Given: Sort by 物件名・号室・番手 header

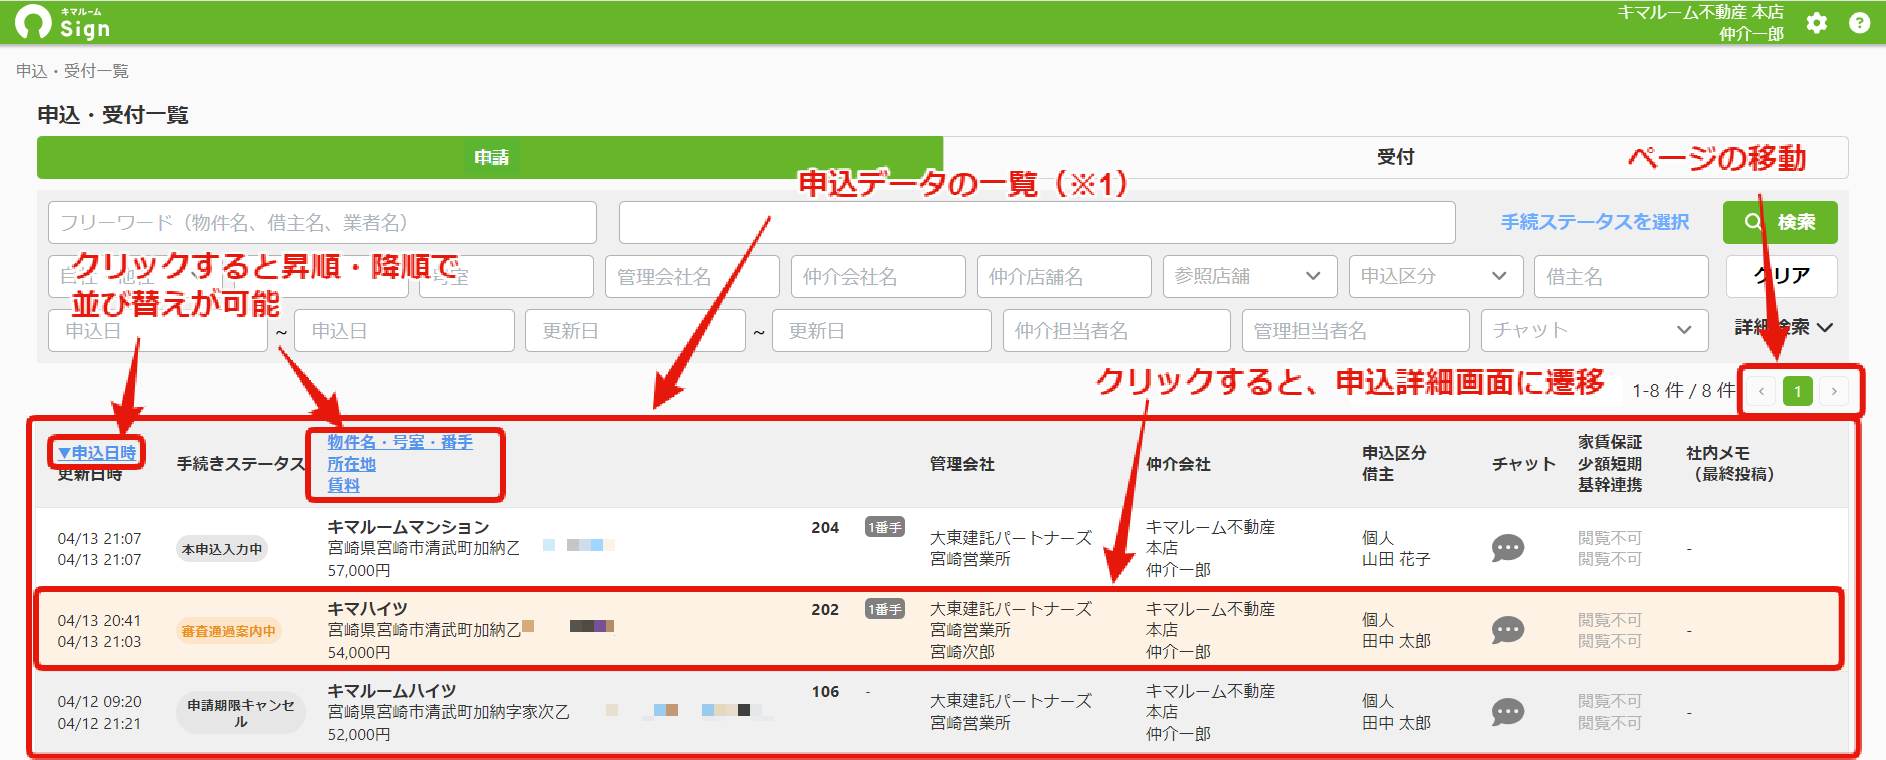Looking at the screenshot, I should [x=400, y=442].
